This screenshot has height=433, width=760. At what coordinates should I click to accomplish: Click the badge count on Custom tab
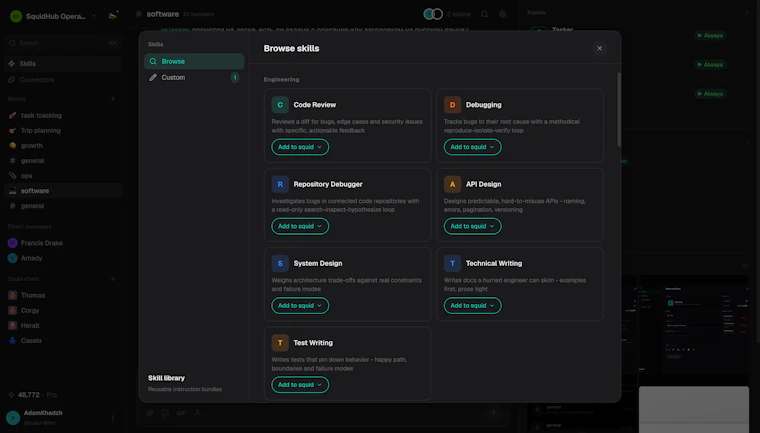coord(235,78)
